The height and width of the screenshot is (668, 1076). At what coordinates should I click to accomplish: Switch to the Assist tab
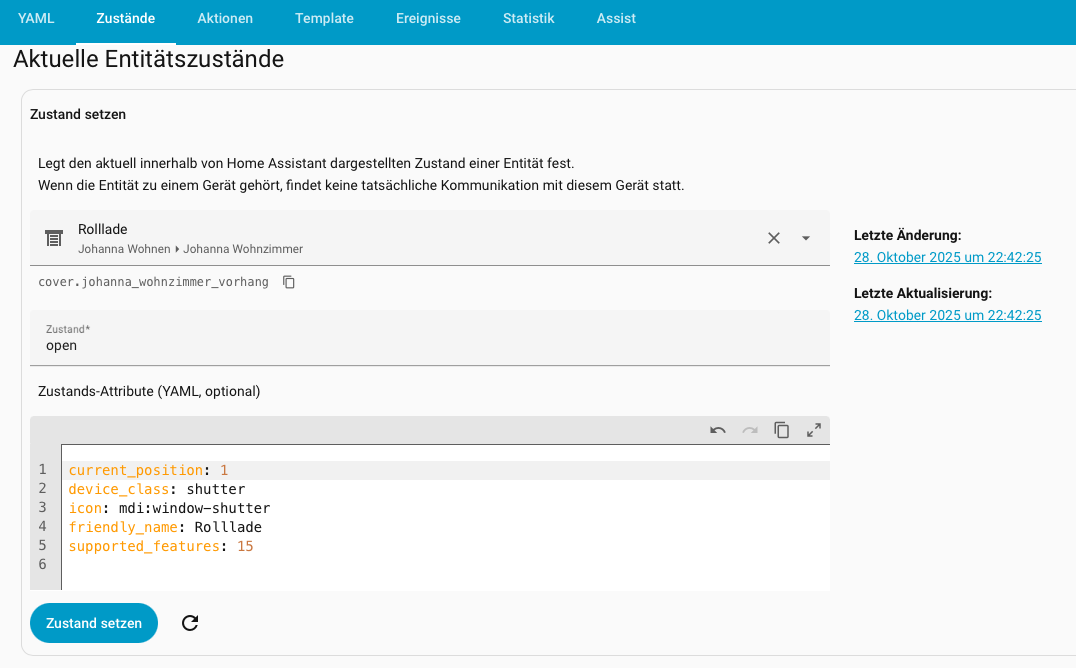(616, 18)
